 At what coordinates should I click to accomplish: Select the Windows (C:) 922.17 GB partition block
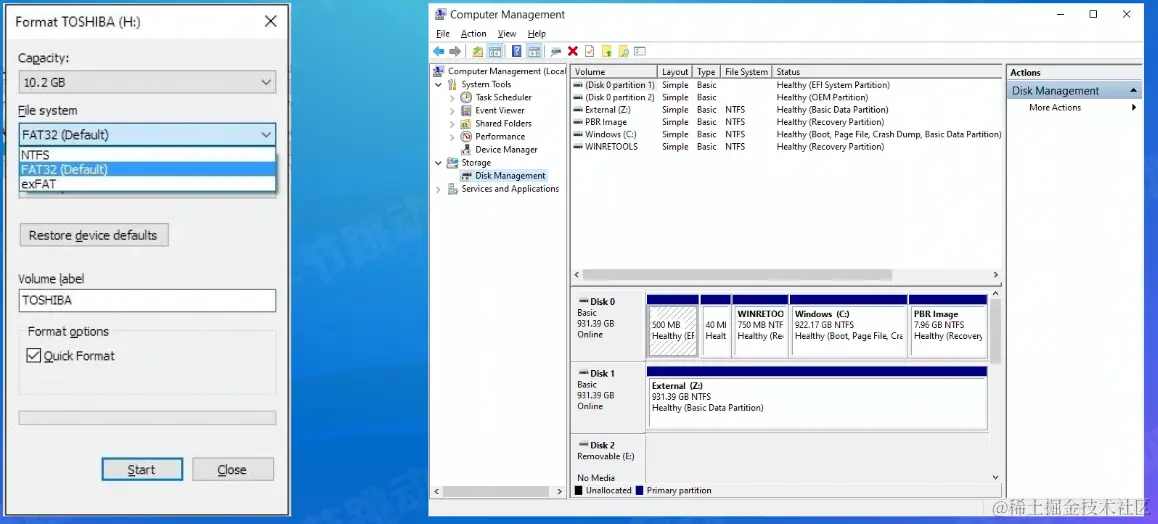[x=848, y=325]
